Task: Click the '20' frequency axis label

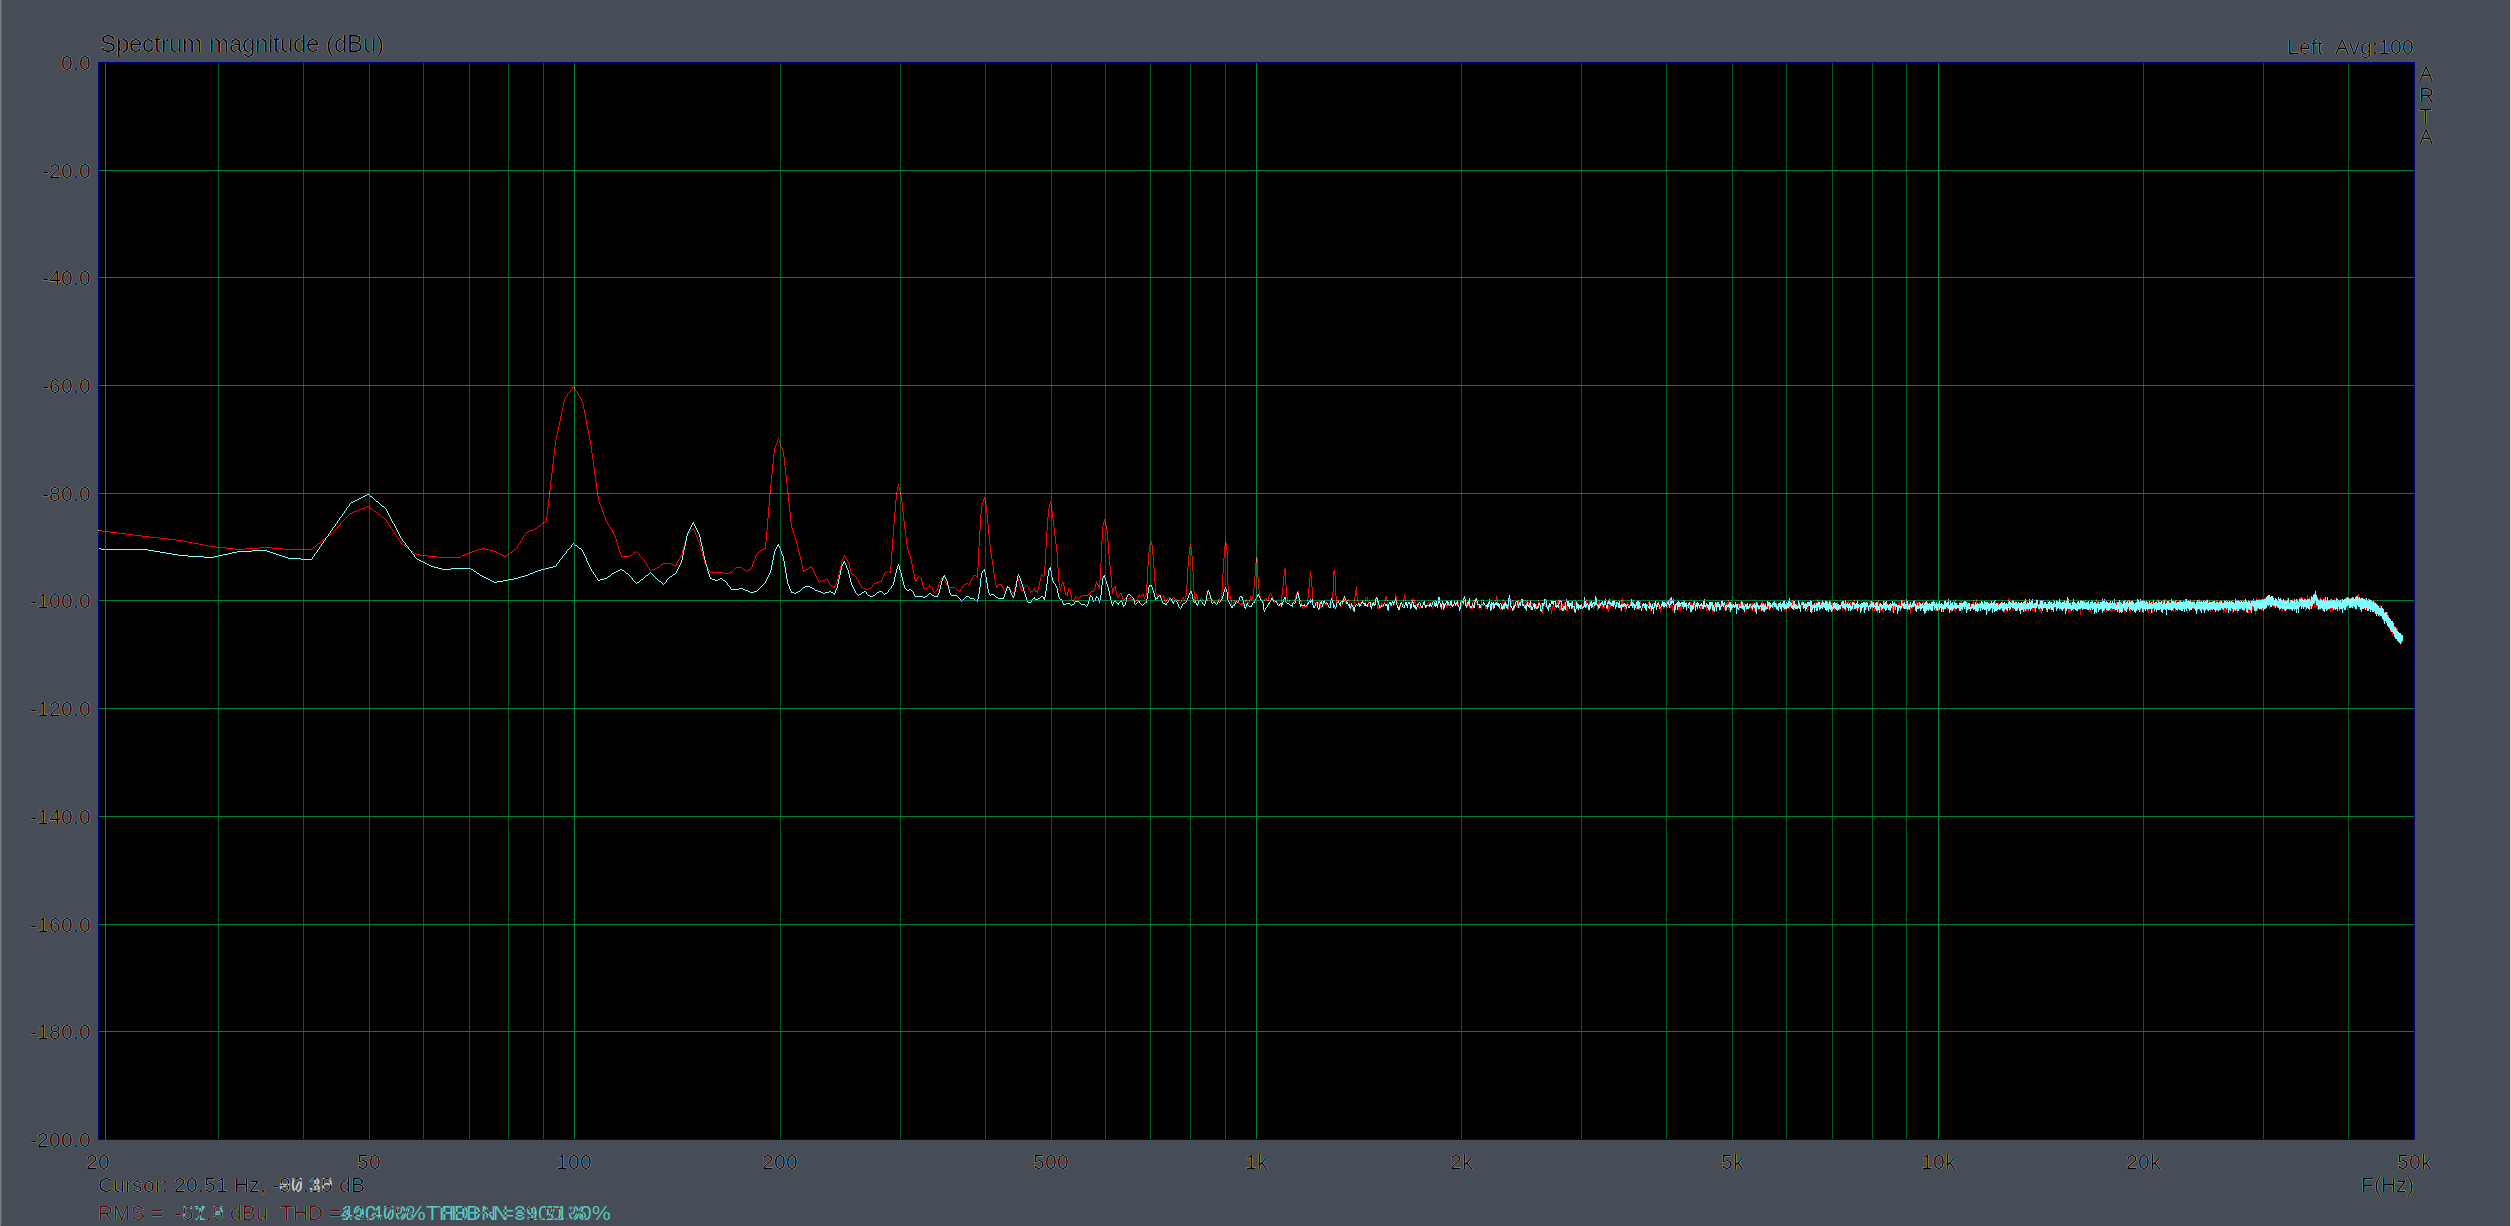Action: 98,1162
